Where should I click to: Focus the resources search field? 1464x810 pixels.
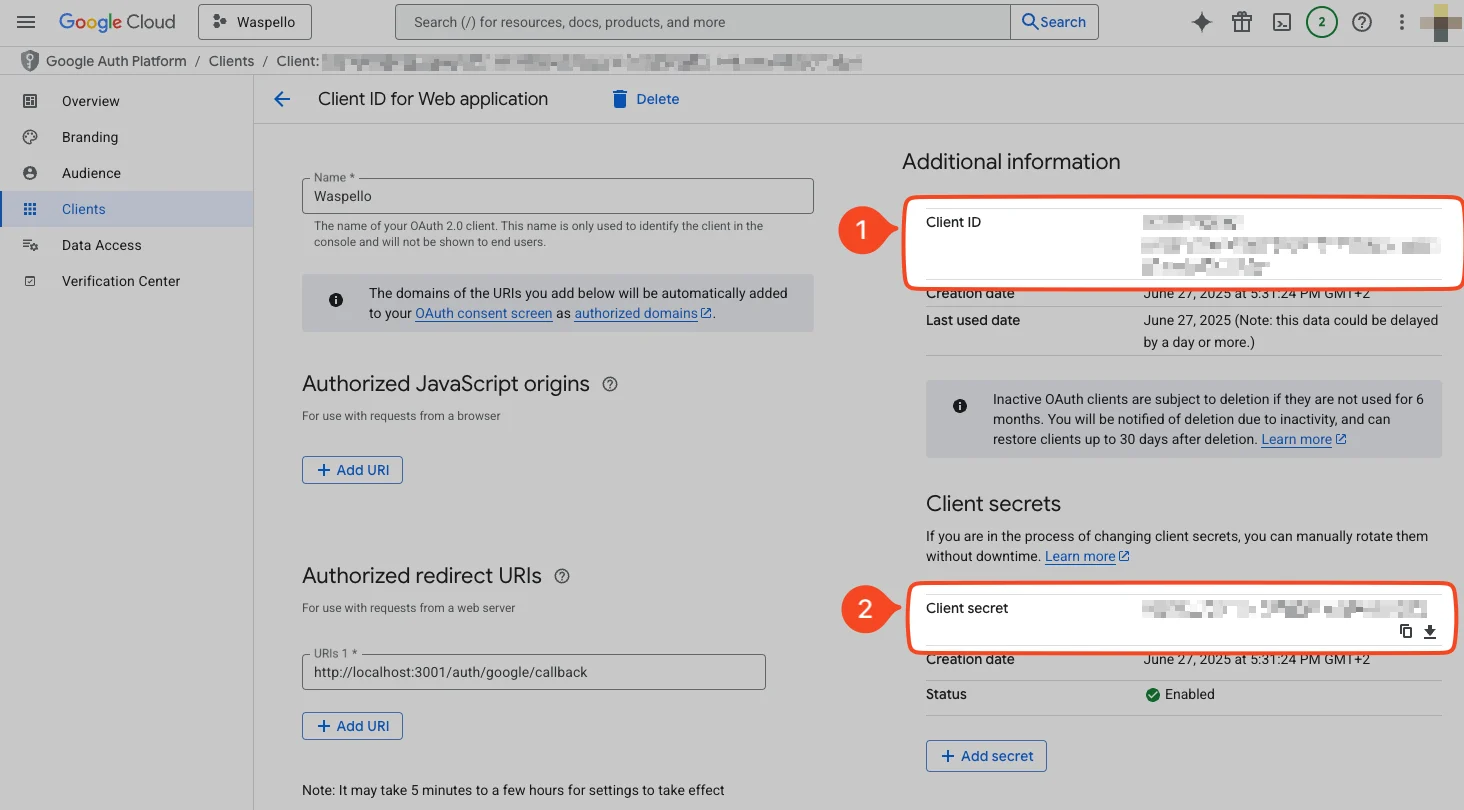coord(702,22)
